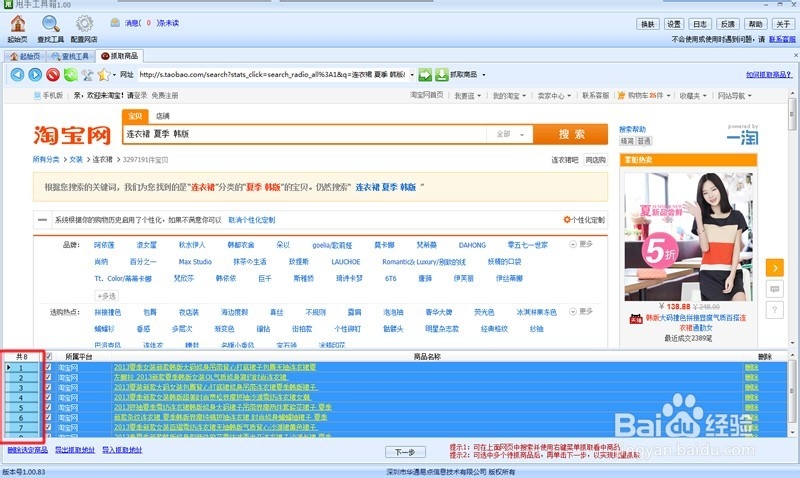Click the orange right arrow on sidebar
The width and height of the screenshot is (800, 478).
(774, 268)
